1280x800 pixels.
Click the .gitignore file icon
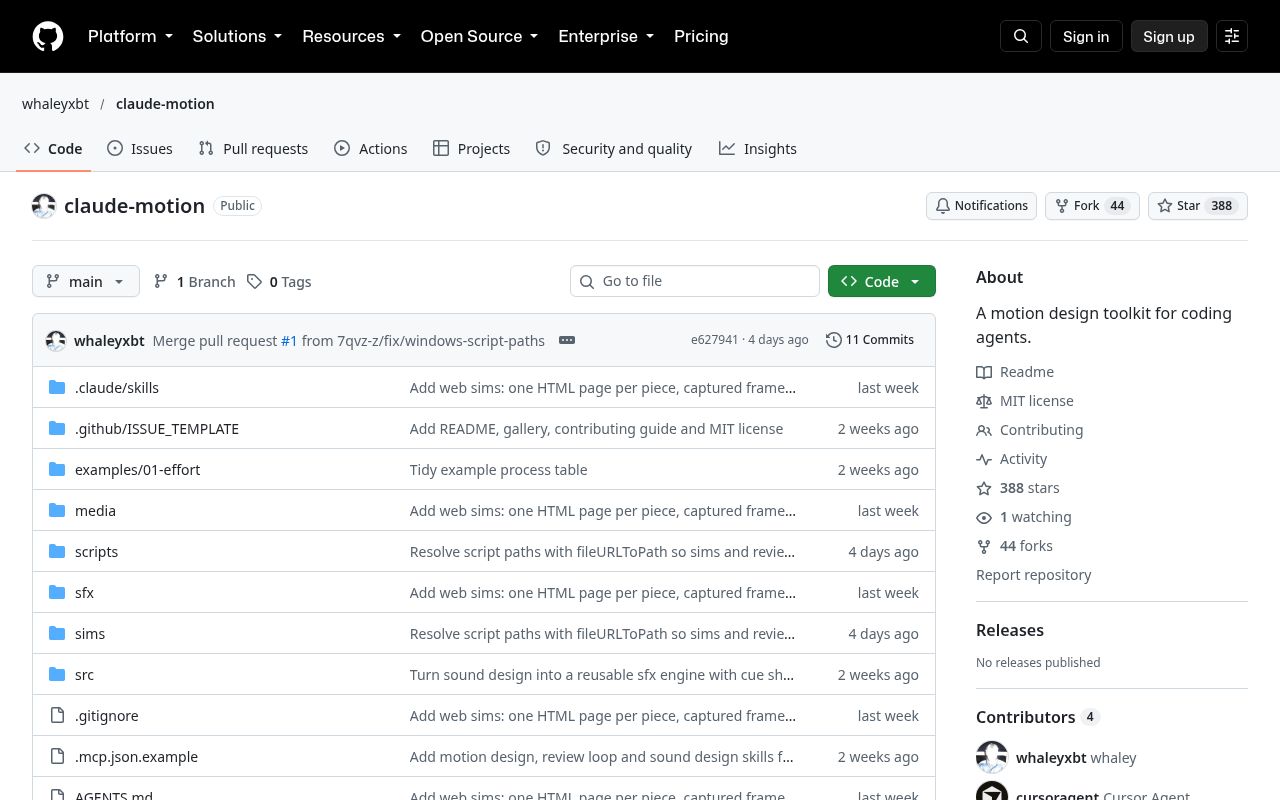57,715
